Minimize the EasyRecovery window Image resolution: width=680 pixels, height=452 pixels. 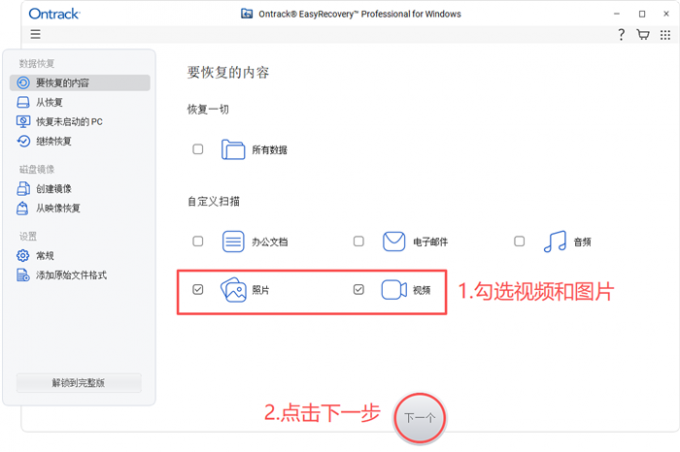tap(617, 14)
